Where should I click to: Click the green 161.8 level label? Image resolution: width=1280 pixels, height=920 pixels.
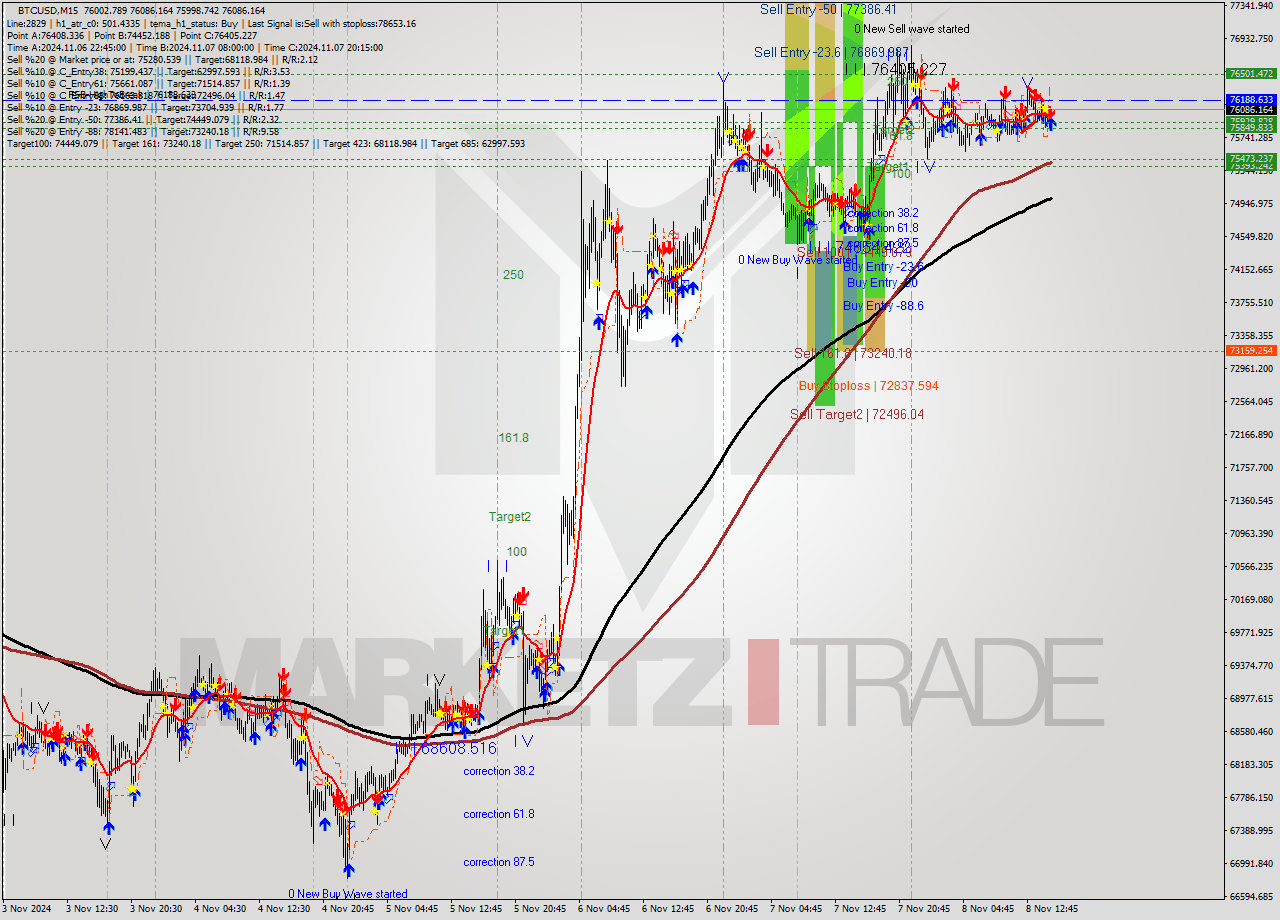[513, 437]
